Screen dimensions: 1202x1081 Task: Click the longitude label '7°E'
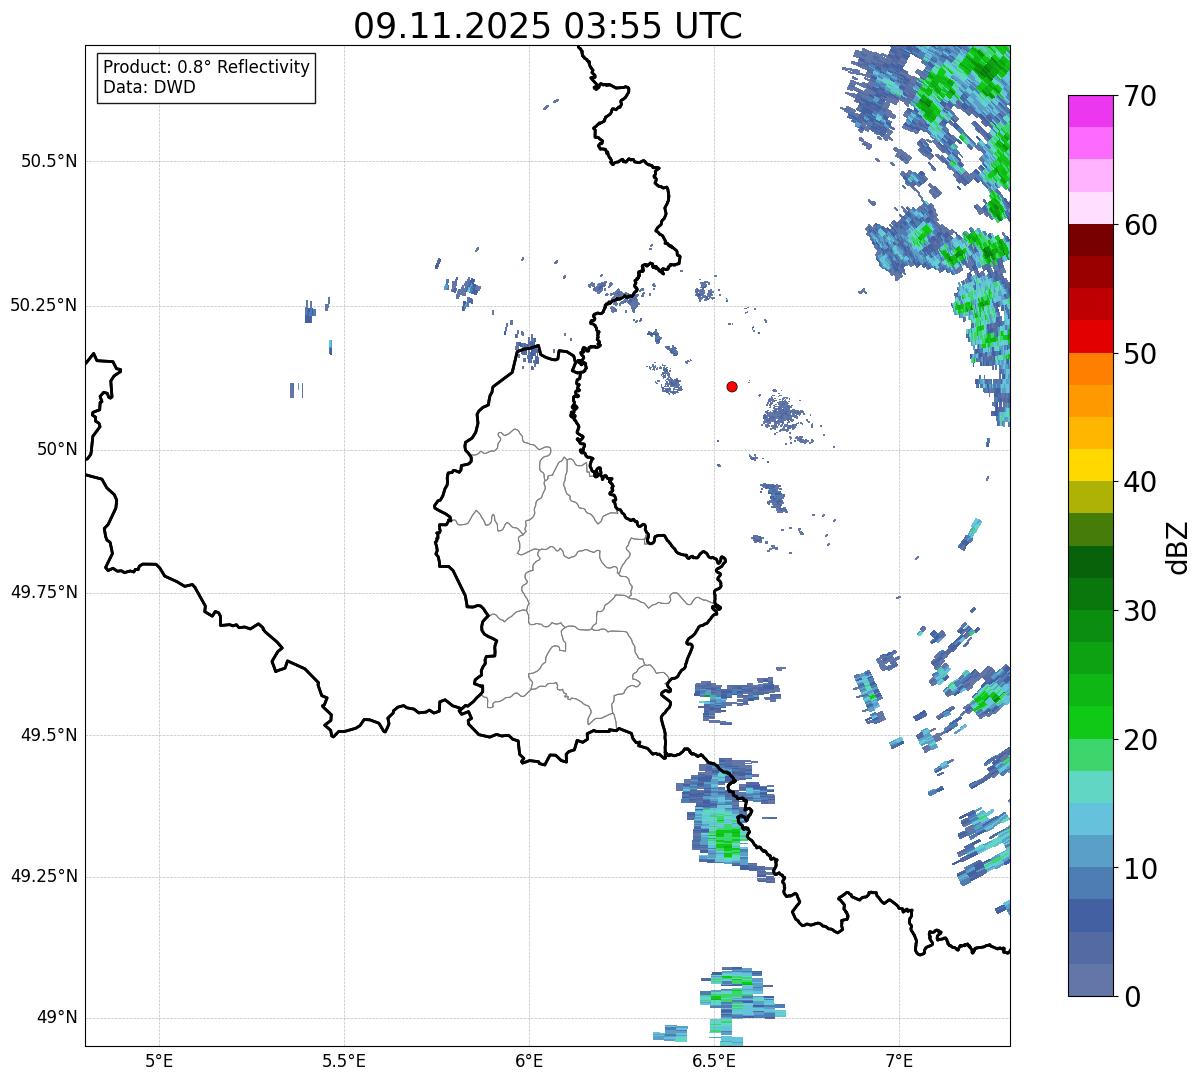[899, 1060]
